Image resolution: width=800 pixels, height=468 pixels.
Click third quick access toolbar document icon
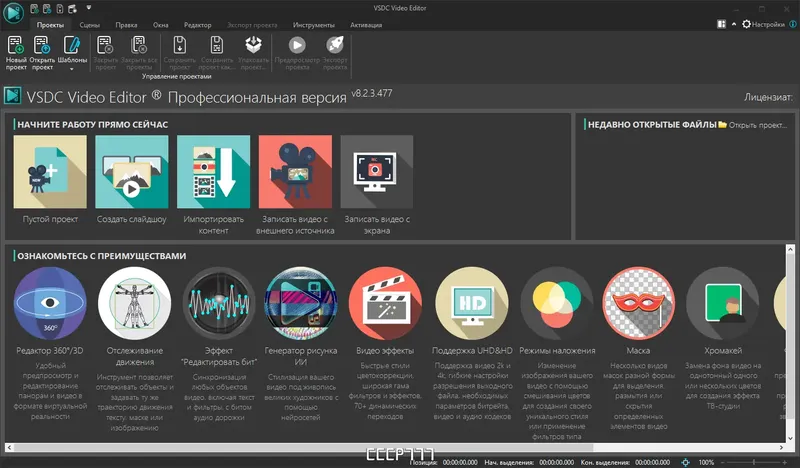(x=60, y=9)
